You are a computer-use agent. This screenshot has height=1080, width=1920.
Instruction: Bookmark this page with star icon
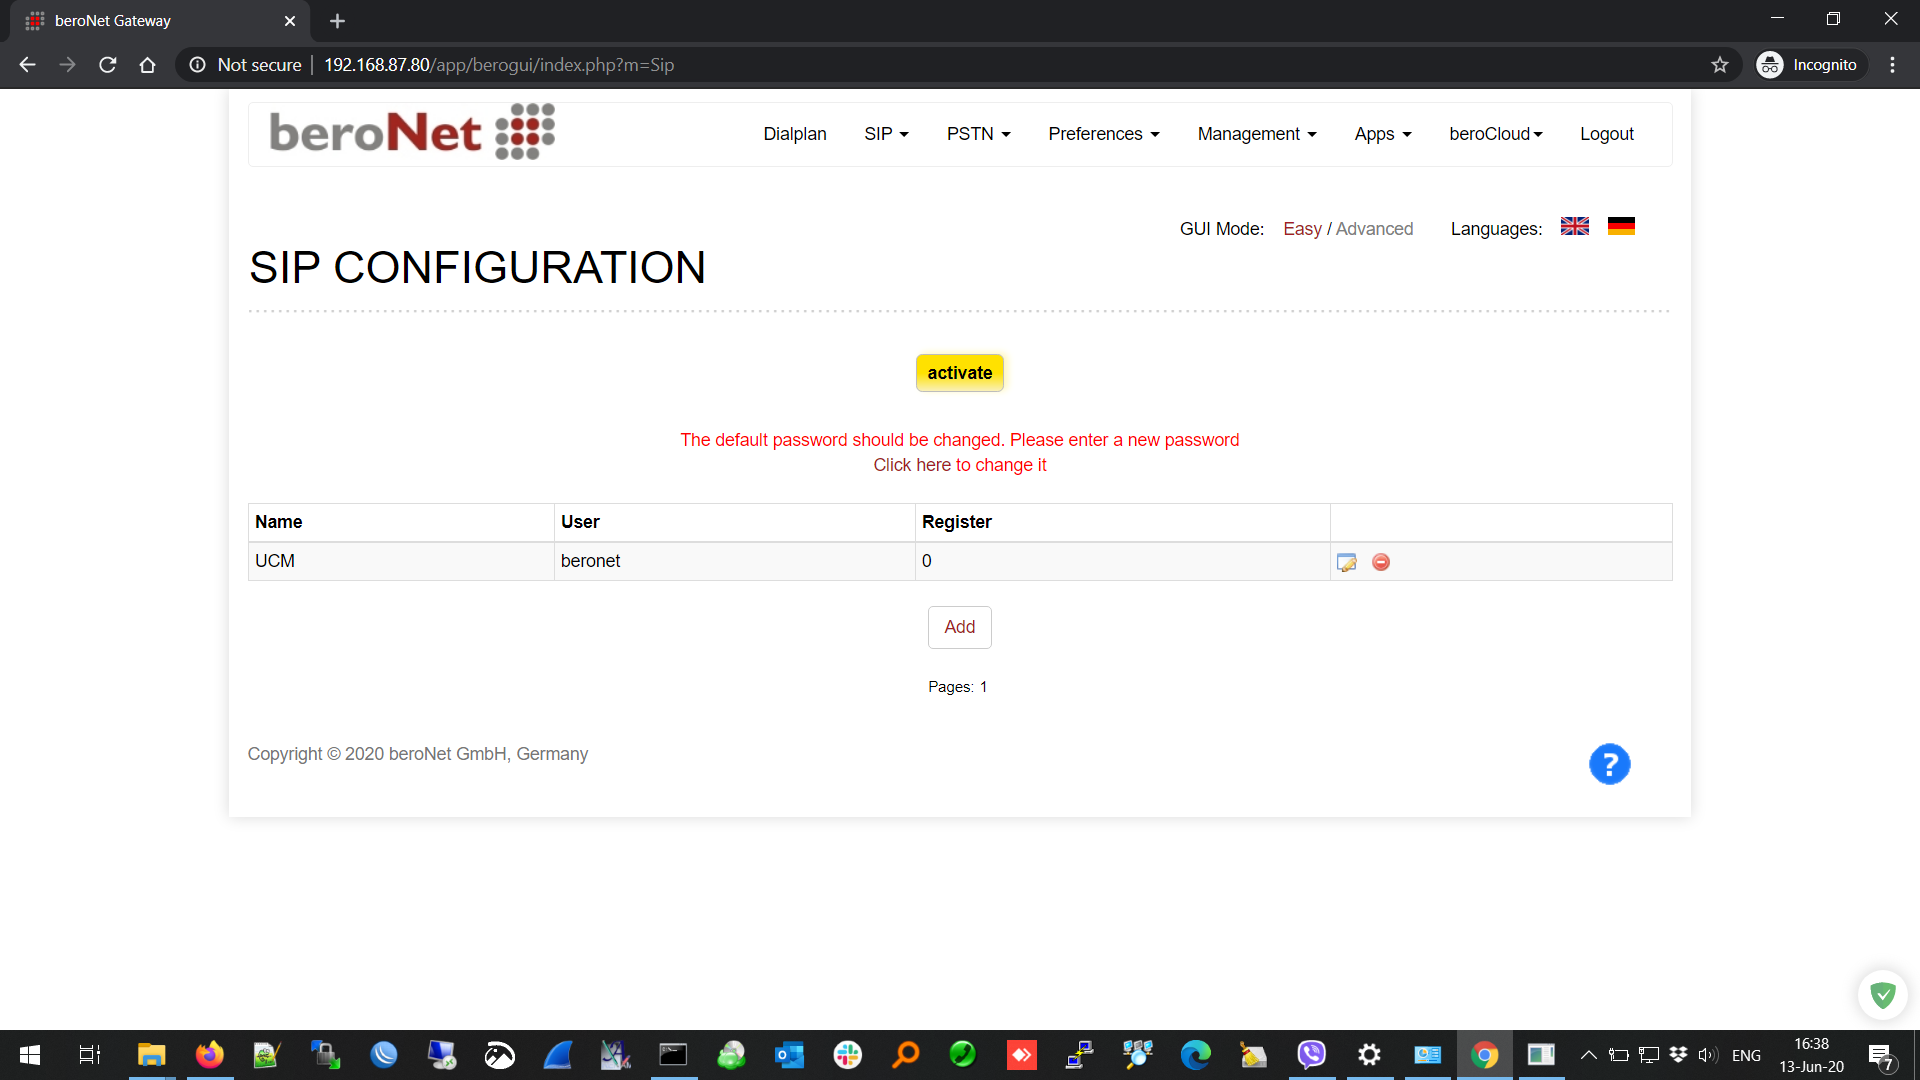click(x=1719, y=65)
